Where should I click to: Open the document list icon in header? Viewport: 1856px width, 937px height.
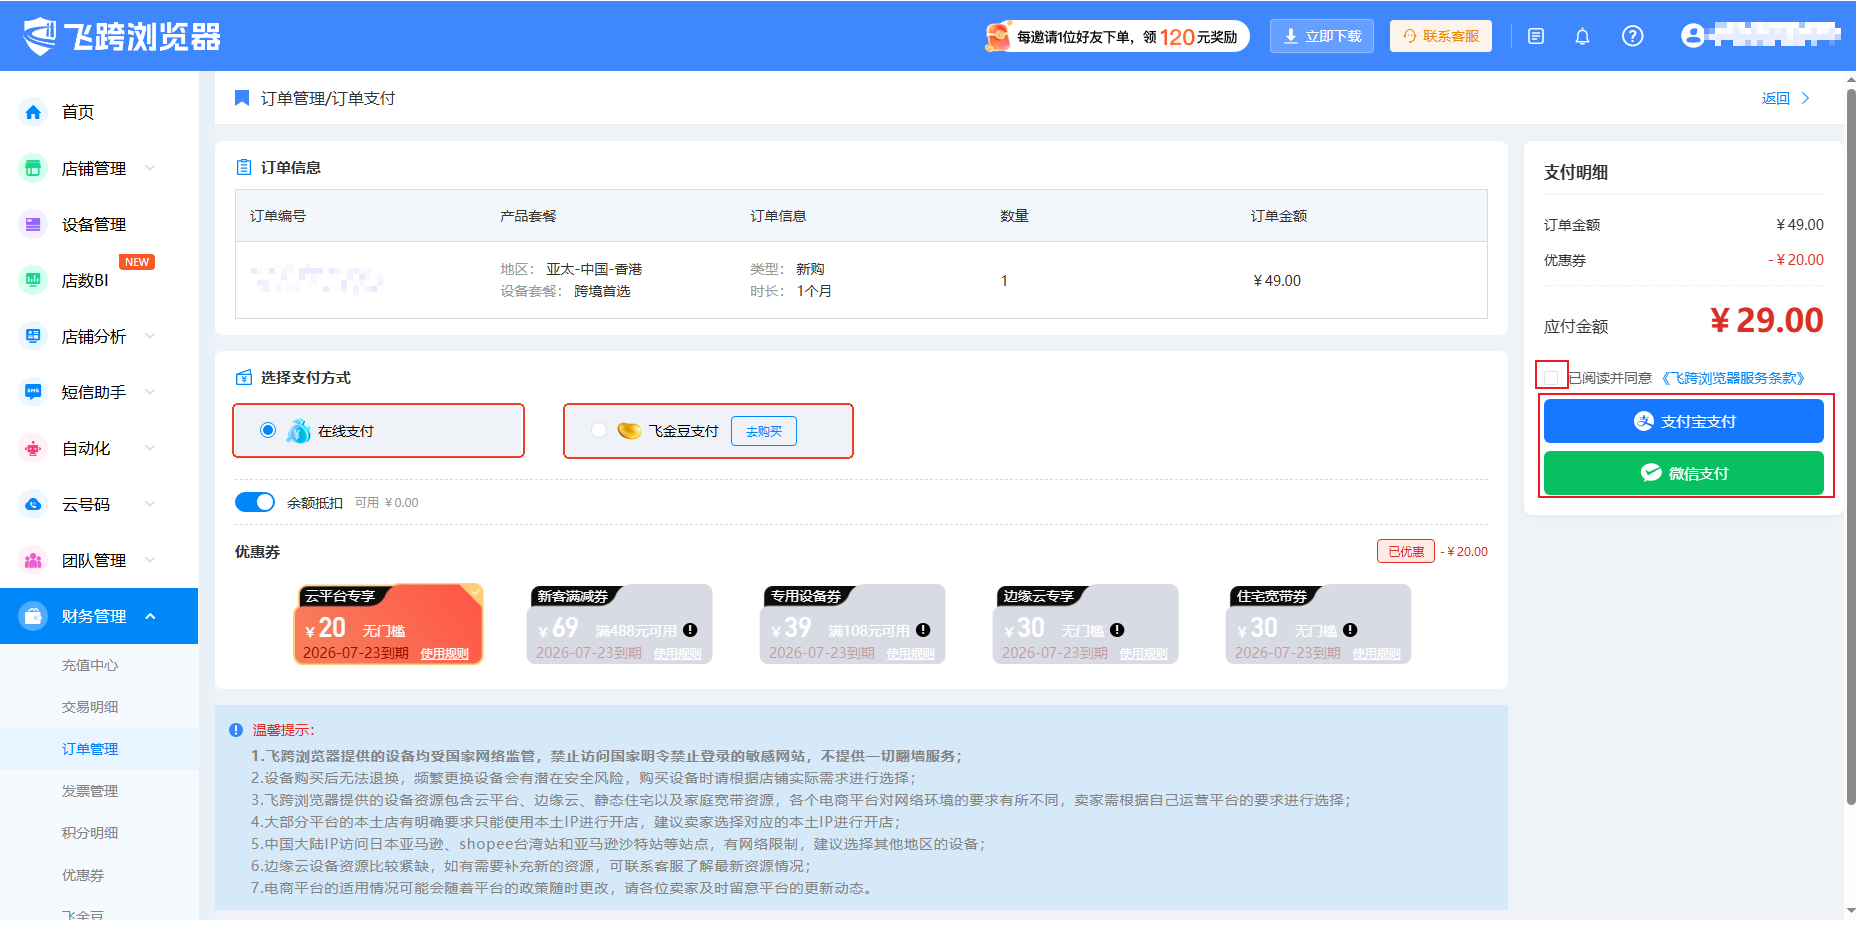click(x=1536, y=36)
